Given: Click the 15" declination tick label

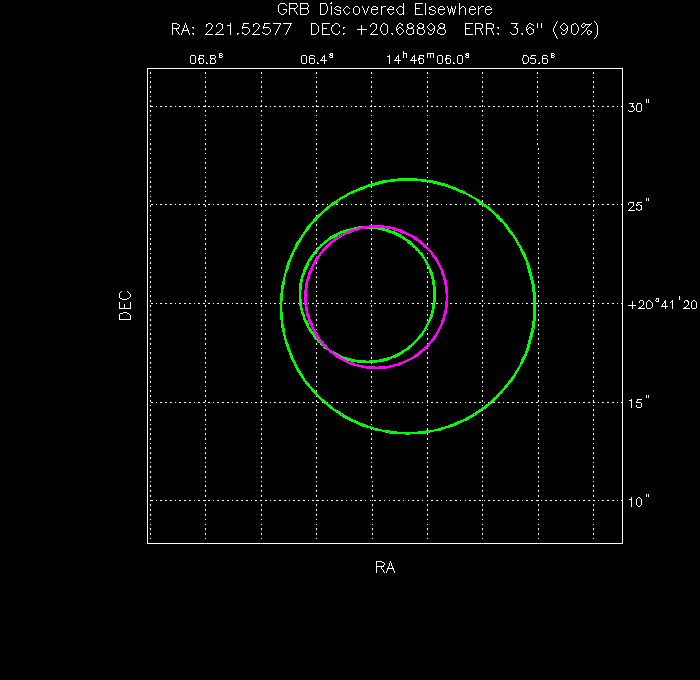Looking at the screenshot, I should coord(640,403).
